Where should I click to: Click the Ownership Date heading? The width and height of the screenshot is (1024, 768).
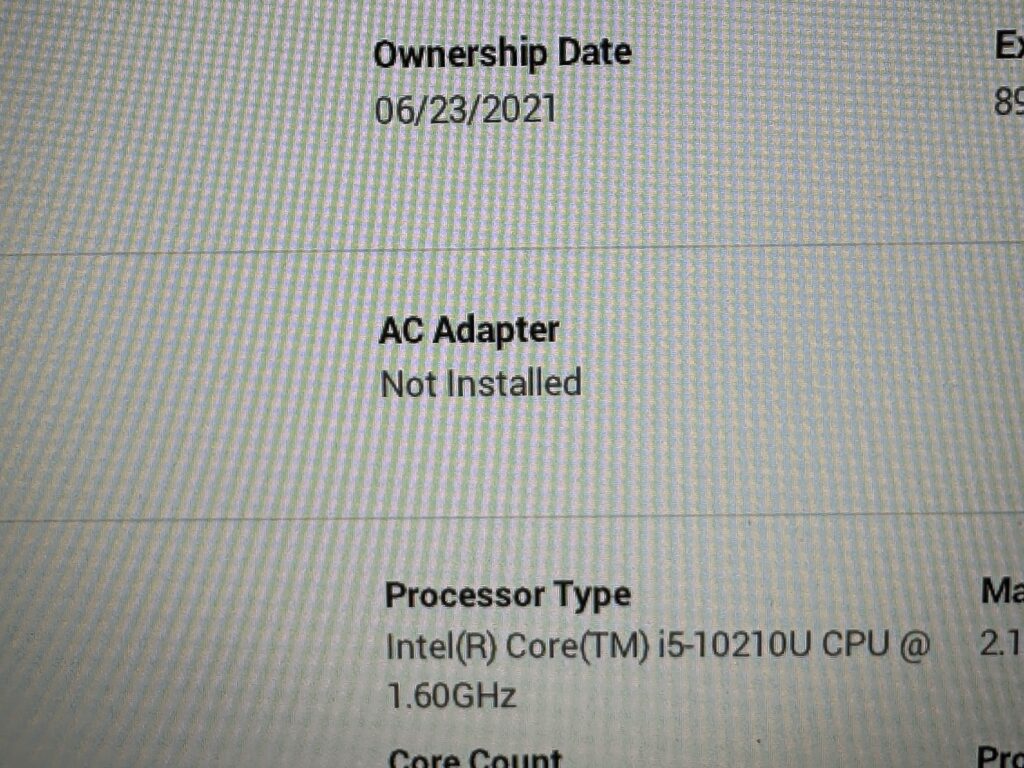pyautogui.click(x=502, y=52)
